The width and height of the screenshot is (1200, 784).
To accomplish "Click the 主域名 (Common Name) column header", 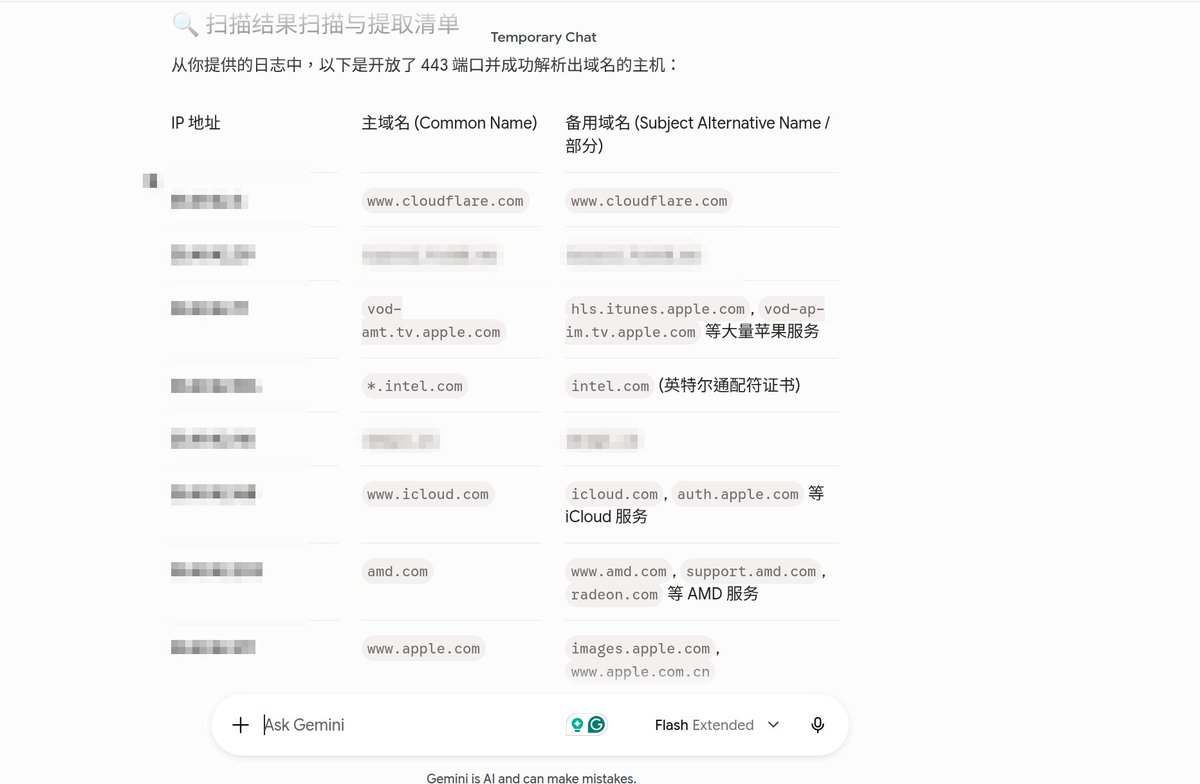I will click(449, 123).
